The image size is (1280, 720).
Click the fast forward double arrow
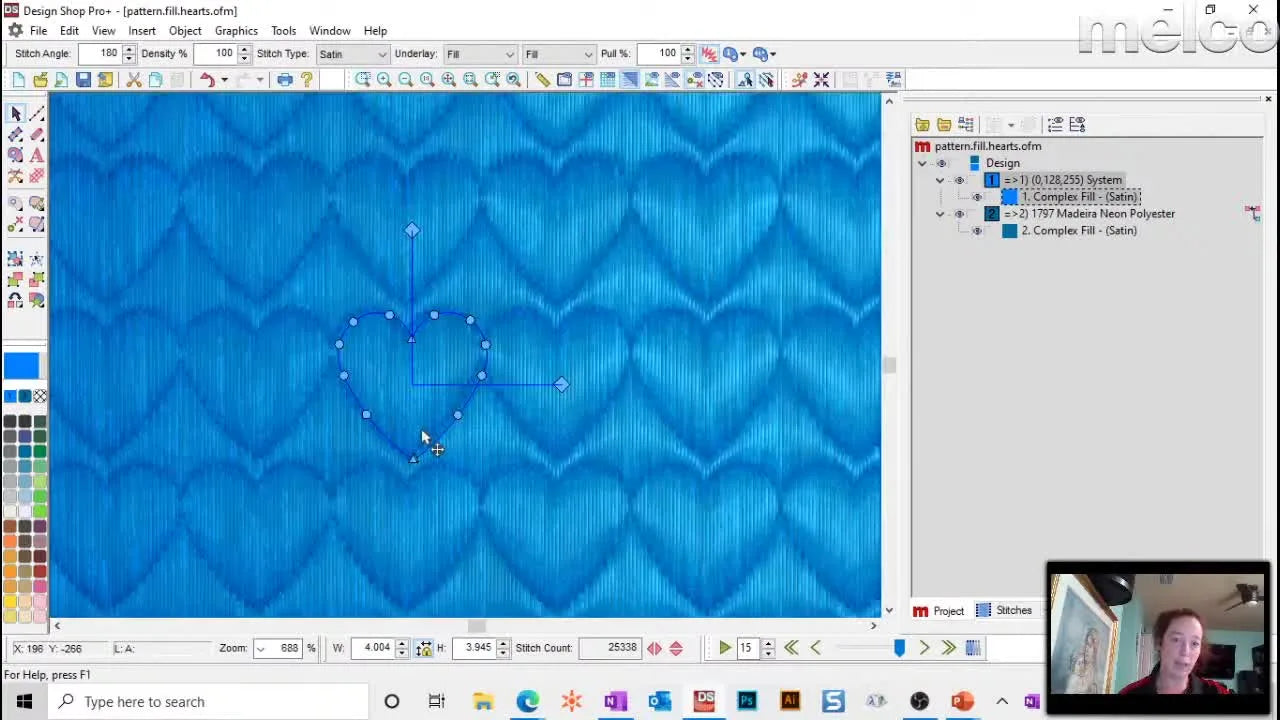pyautogui.click(x=948, y=648)
